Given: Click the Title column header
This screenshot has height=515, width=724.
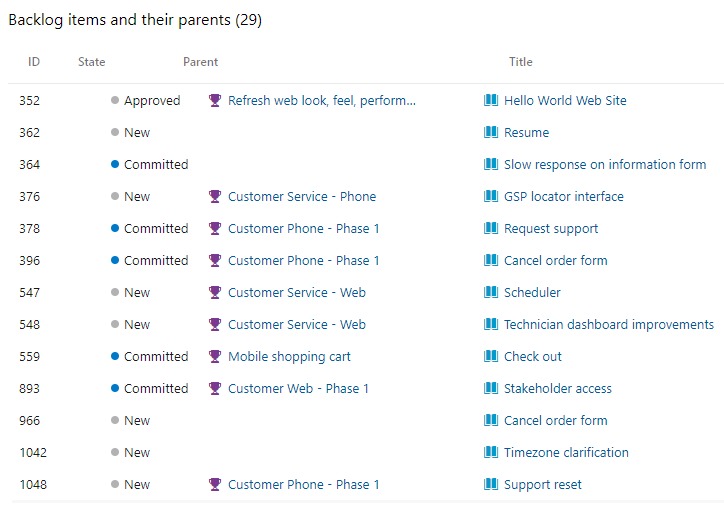Looking at the screenshot, I should tap(520, 62).
